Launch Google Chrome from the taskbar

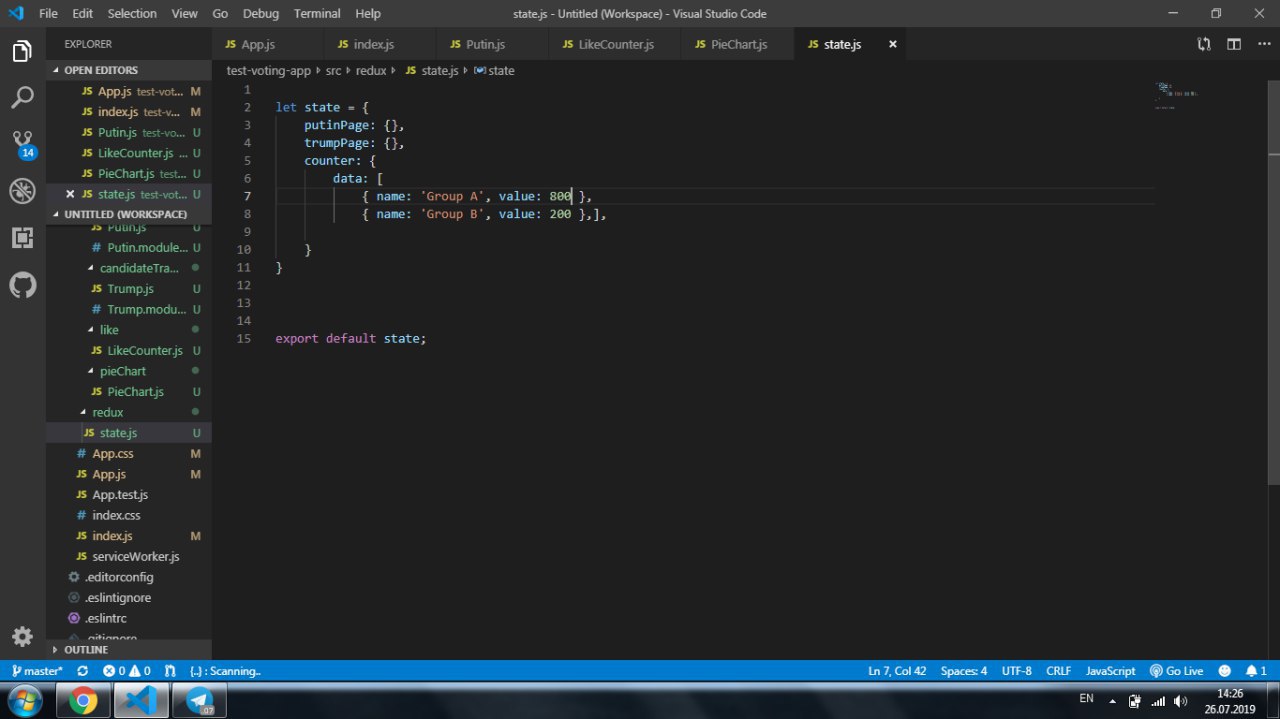click(83, 701)
